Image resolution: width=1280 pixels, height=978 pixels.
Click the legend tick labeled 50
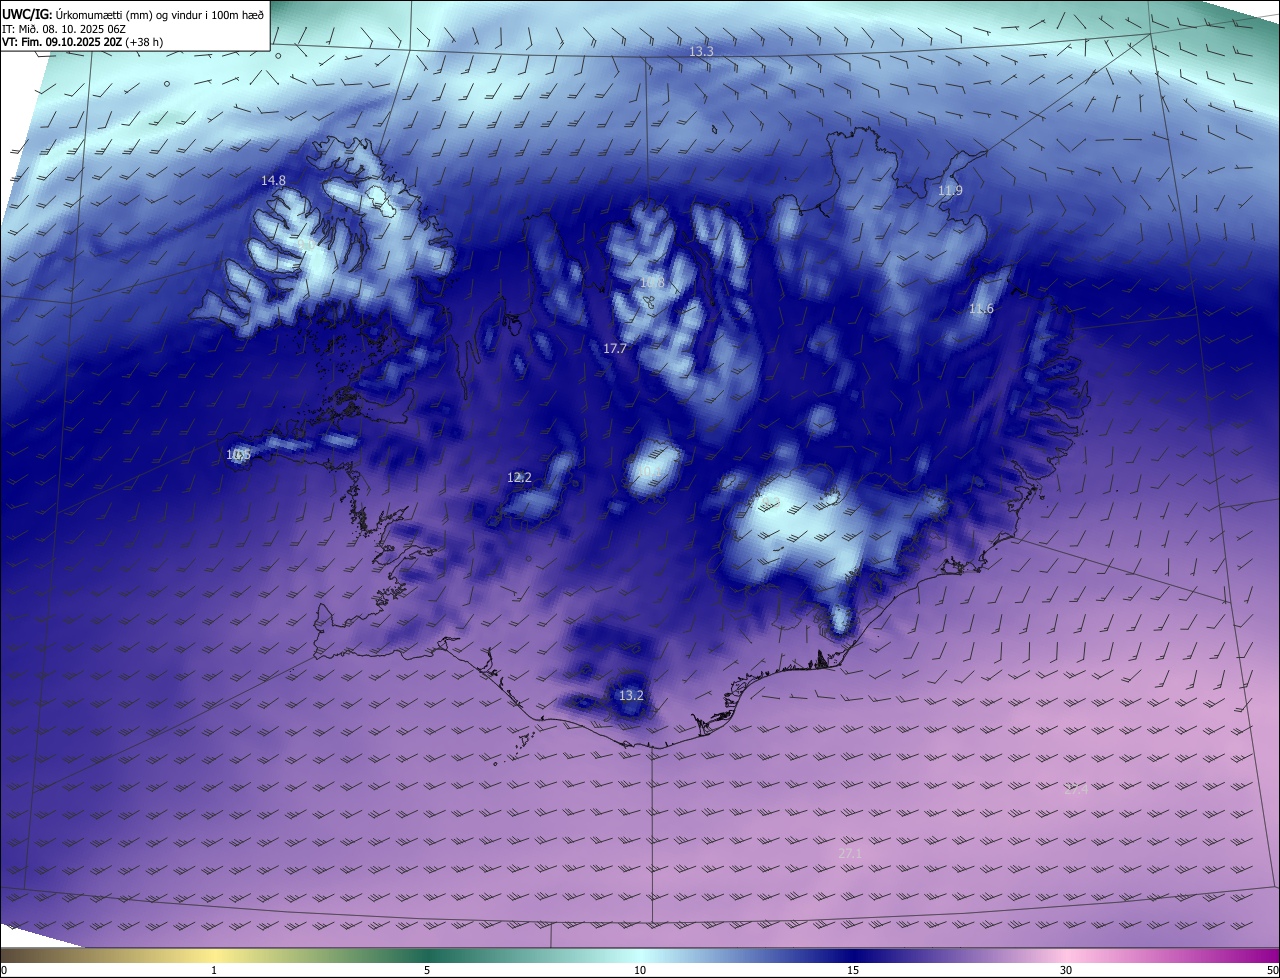[1272, 970]
